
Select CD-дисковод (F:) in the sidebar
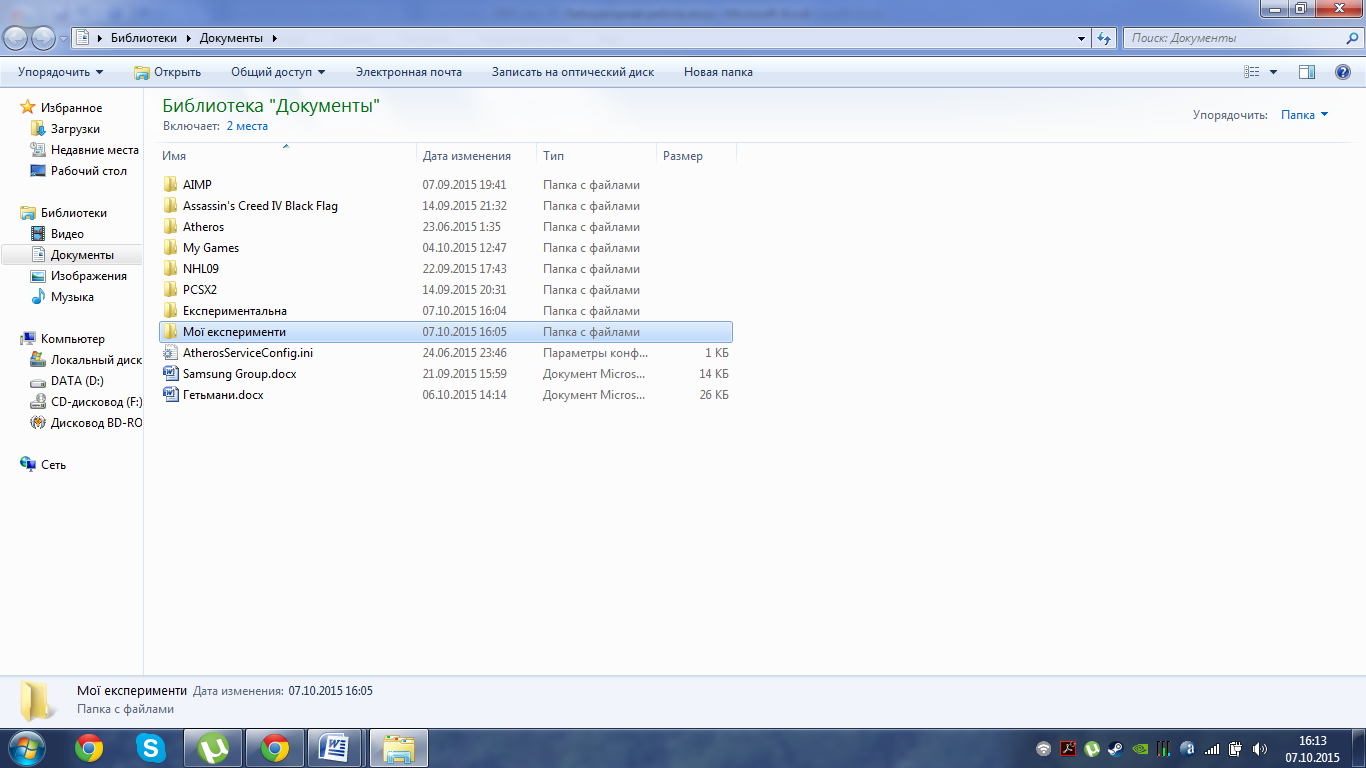96,402
